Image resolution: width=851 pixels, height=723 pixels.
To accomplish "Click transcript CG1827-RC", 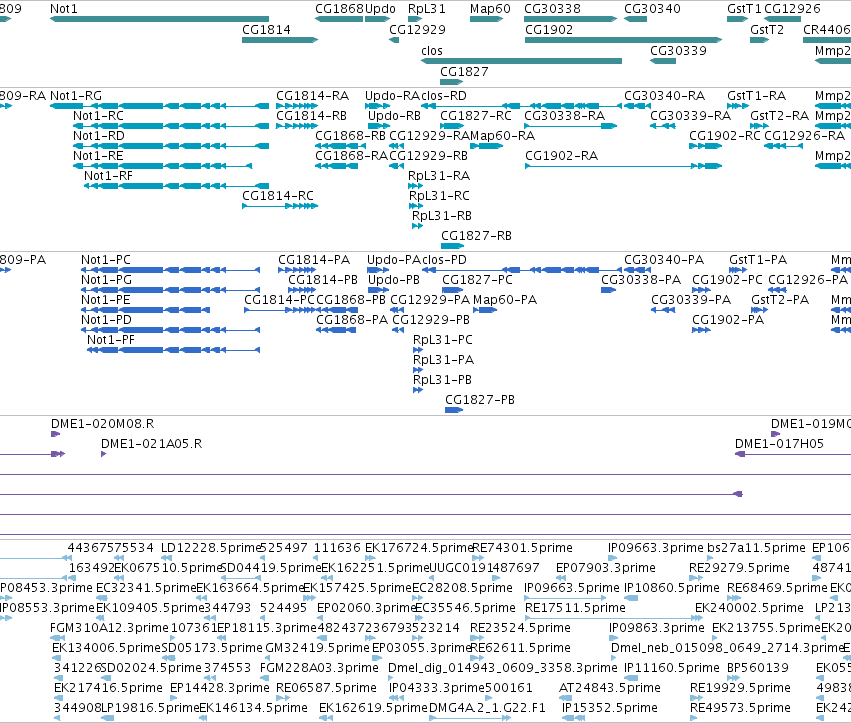I will 452,126.
